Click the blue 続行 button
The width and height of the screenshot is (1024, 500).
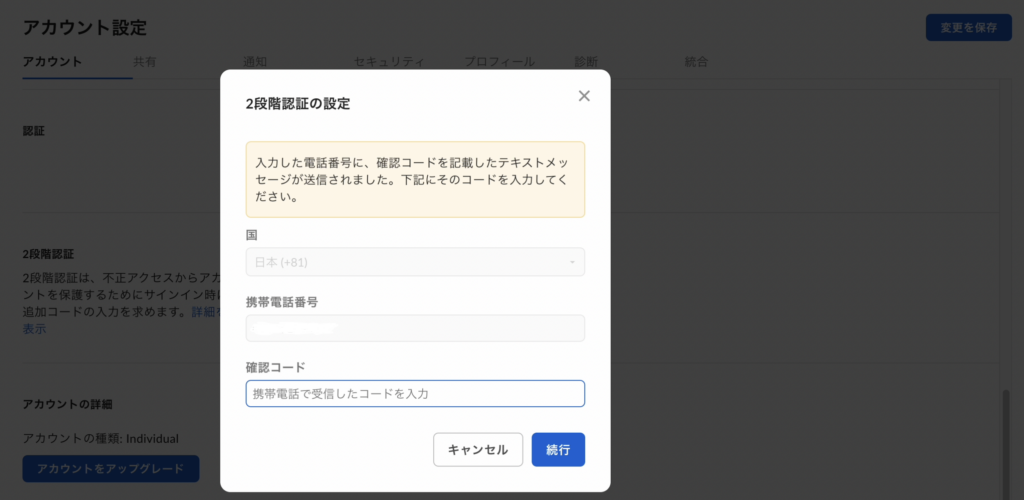[x=558, y=450]
